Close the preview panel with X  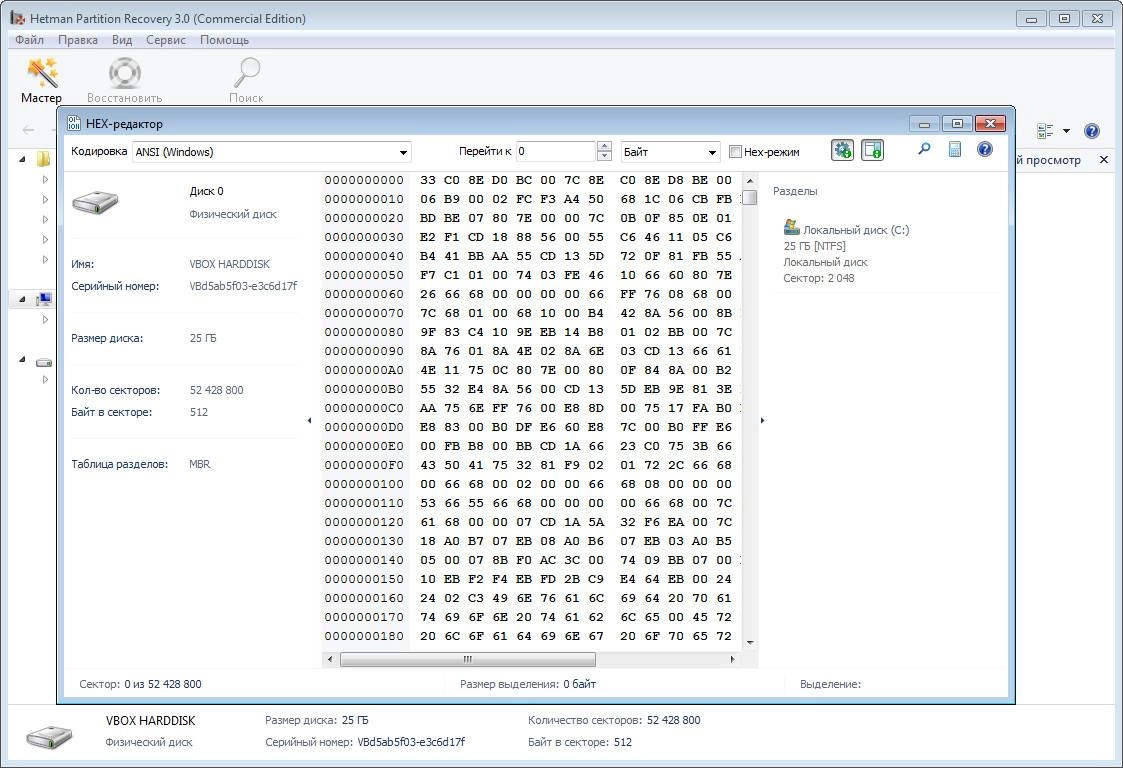click(x=1104, y=160)
